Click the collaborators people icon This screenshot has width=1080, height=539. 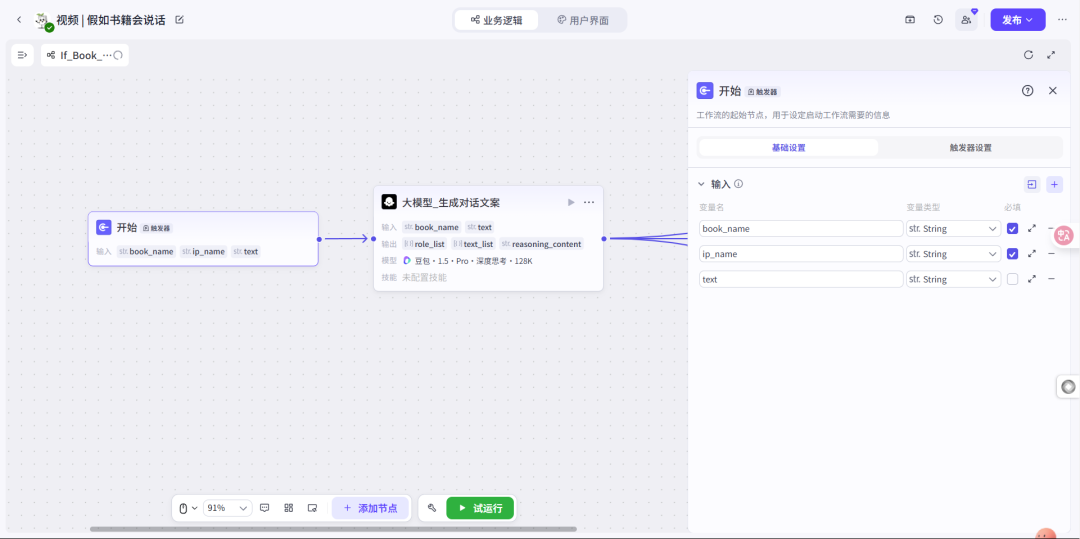point(966,20)
